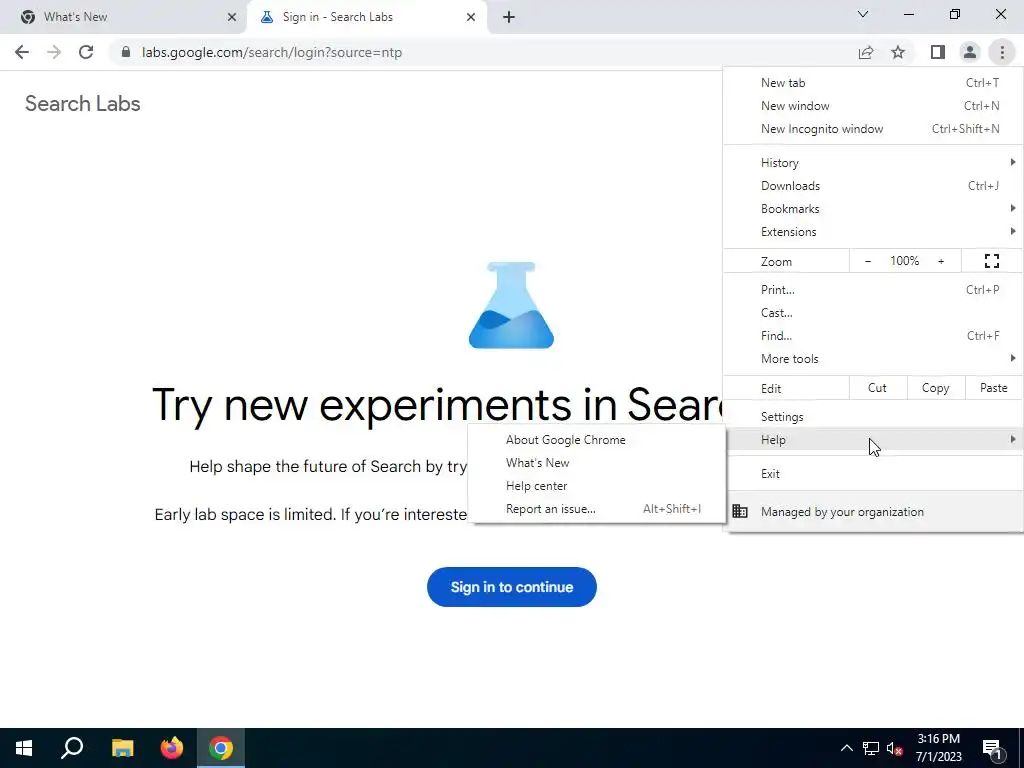
Task: Click the three-dot Chrome menu icon
Action: [1002, 52]
